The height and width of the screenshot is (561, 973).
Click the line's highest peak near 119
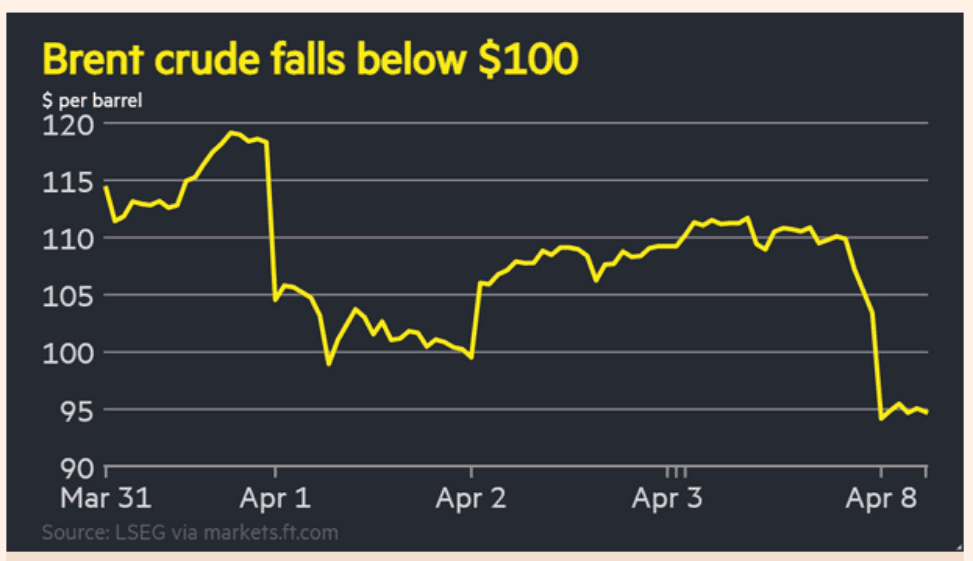232,132
